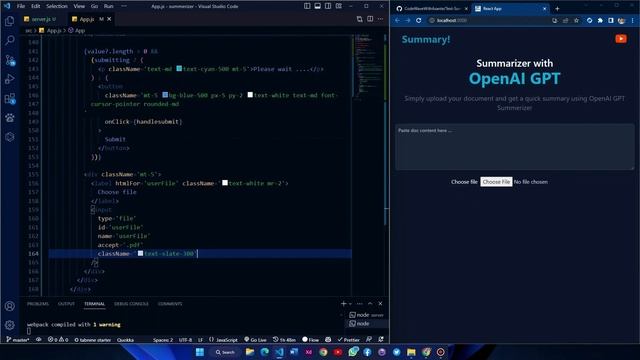This screenshot has width=640, height=360.
Task: Toggle panel layout icon in title bar
Action: tap(318, 6)
